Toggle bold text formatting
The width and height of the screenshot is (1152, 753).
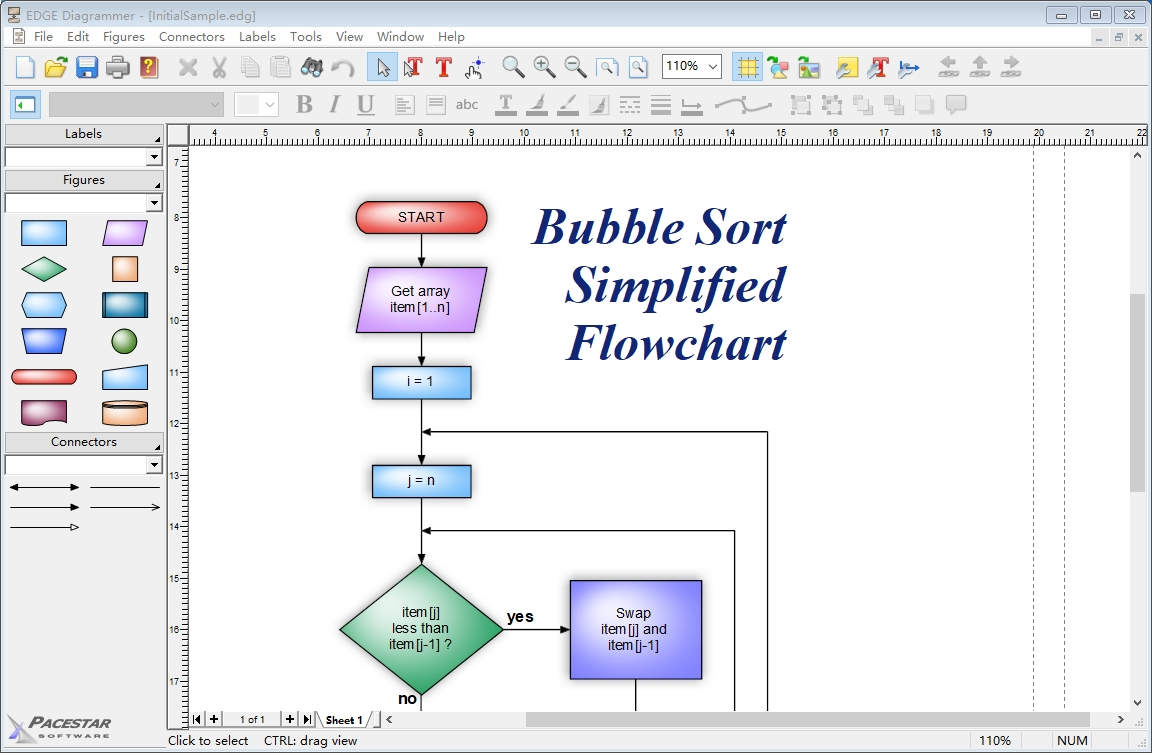(x=304, y=105)
